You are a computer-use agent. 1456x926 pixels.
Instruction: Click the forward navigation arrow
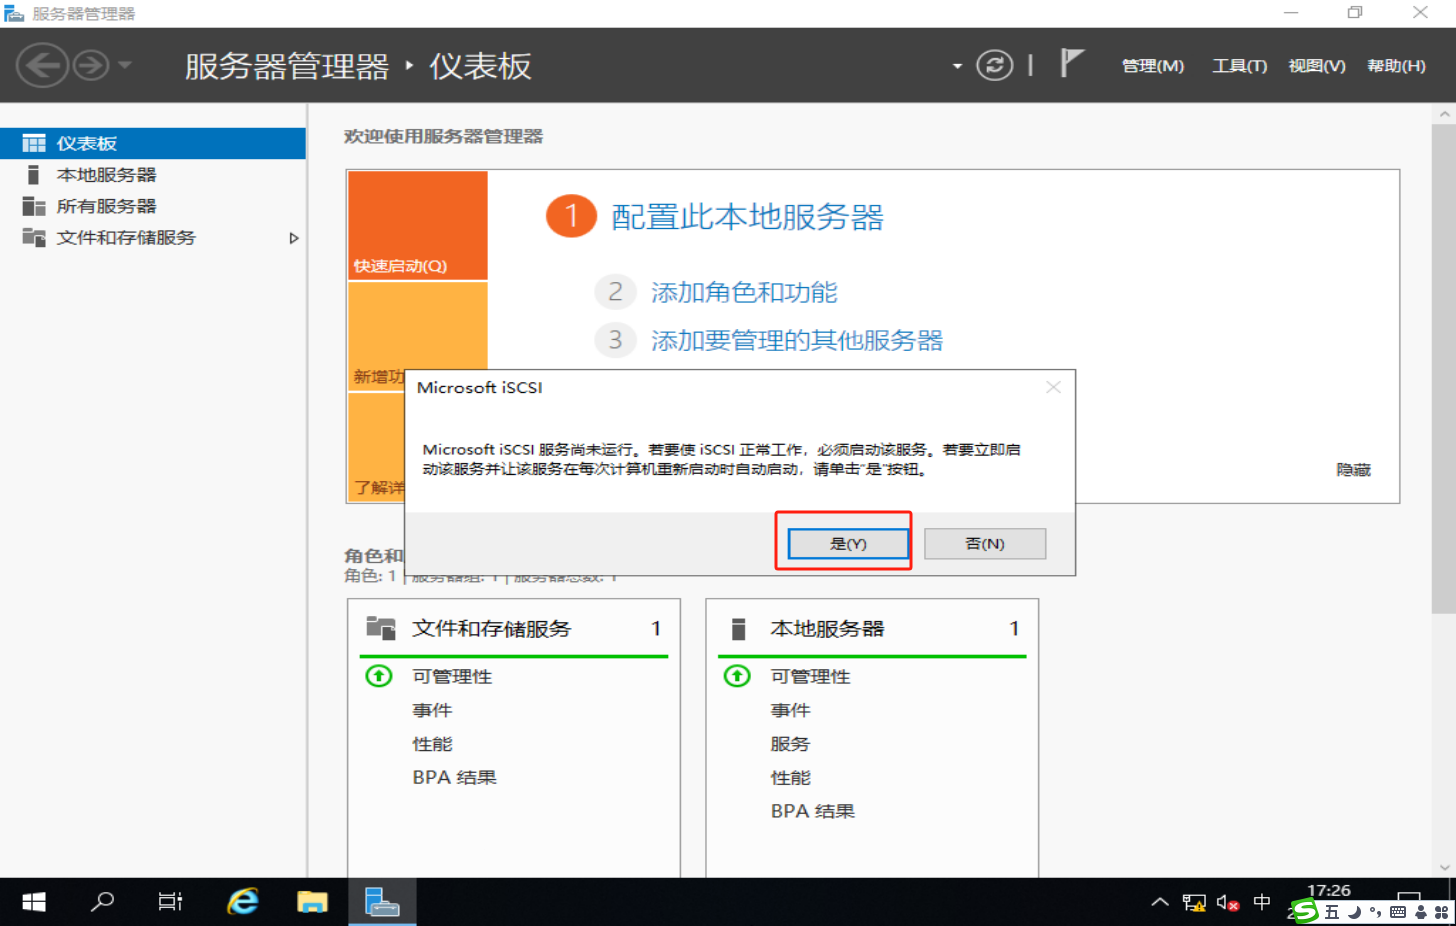(x=91, y=66)
